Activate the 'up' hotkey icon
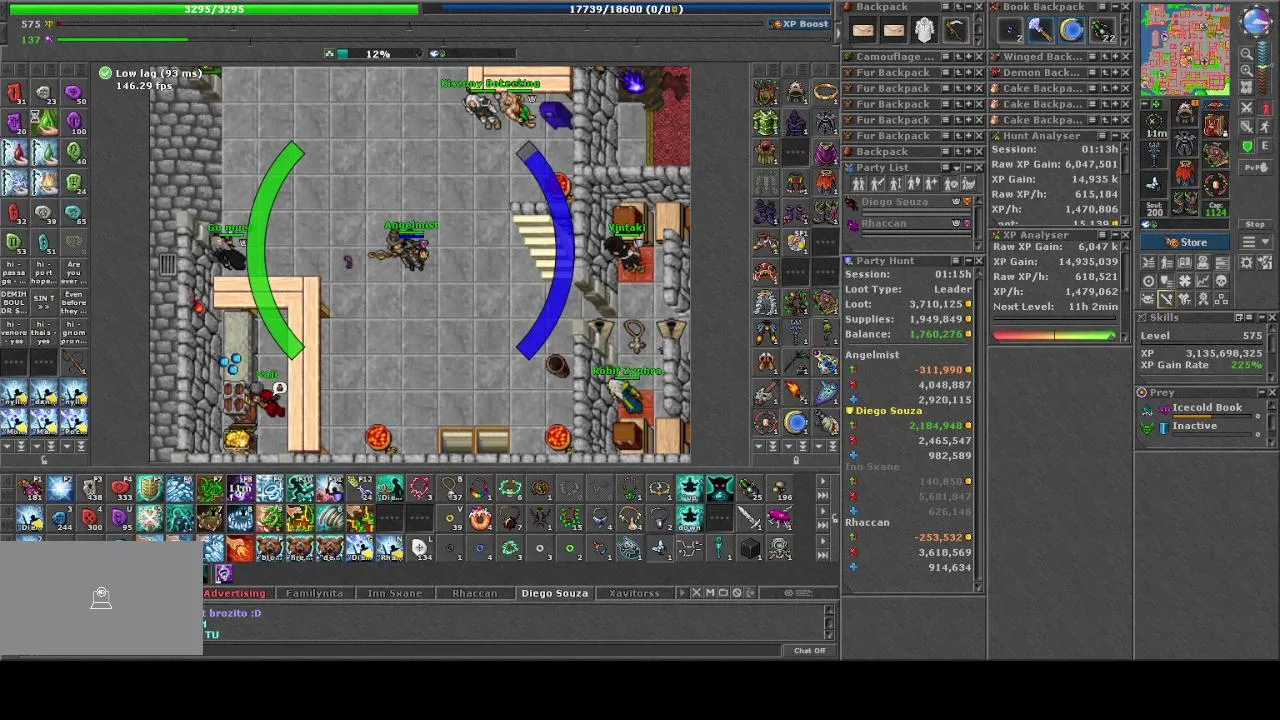The image size is (1280, 720). tap(690, 489)
